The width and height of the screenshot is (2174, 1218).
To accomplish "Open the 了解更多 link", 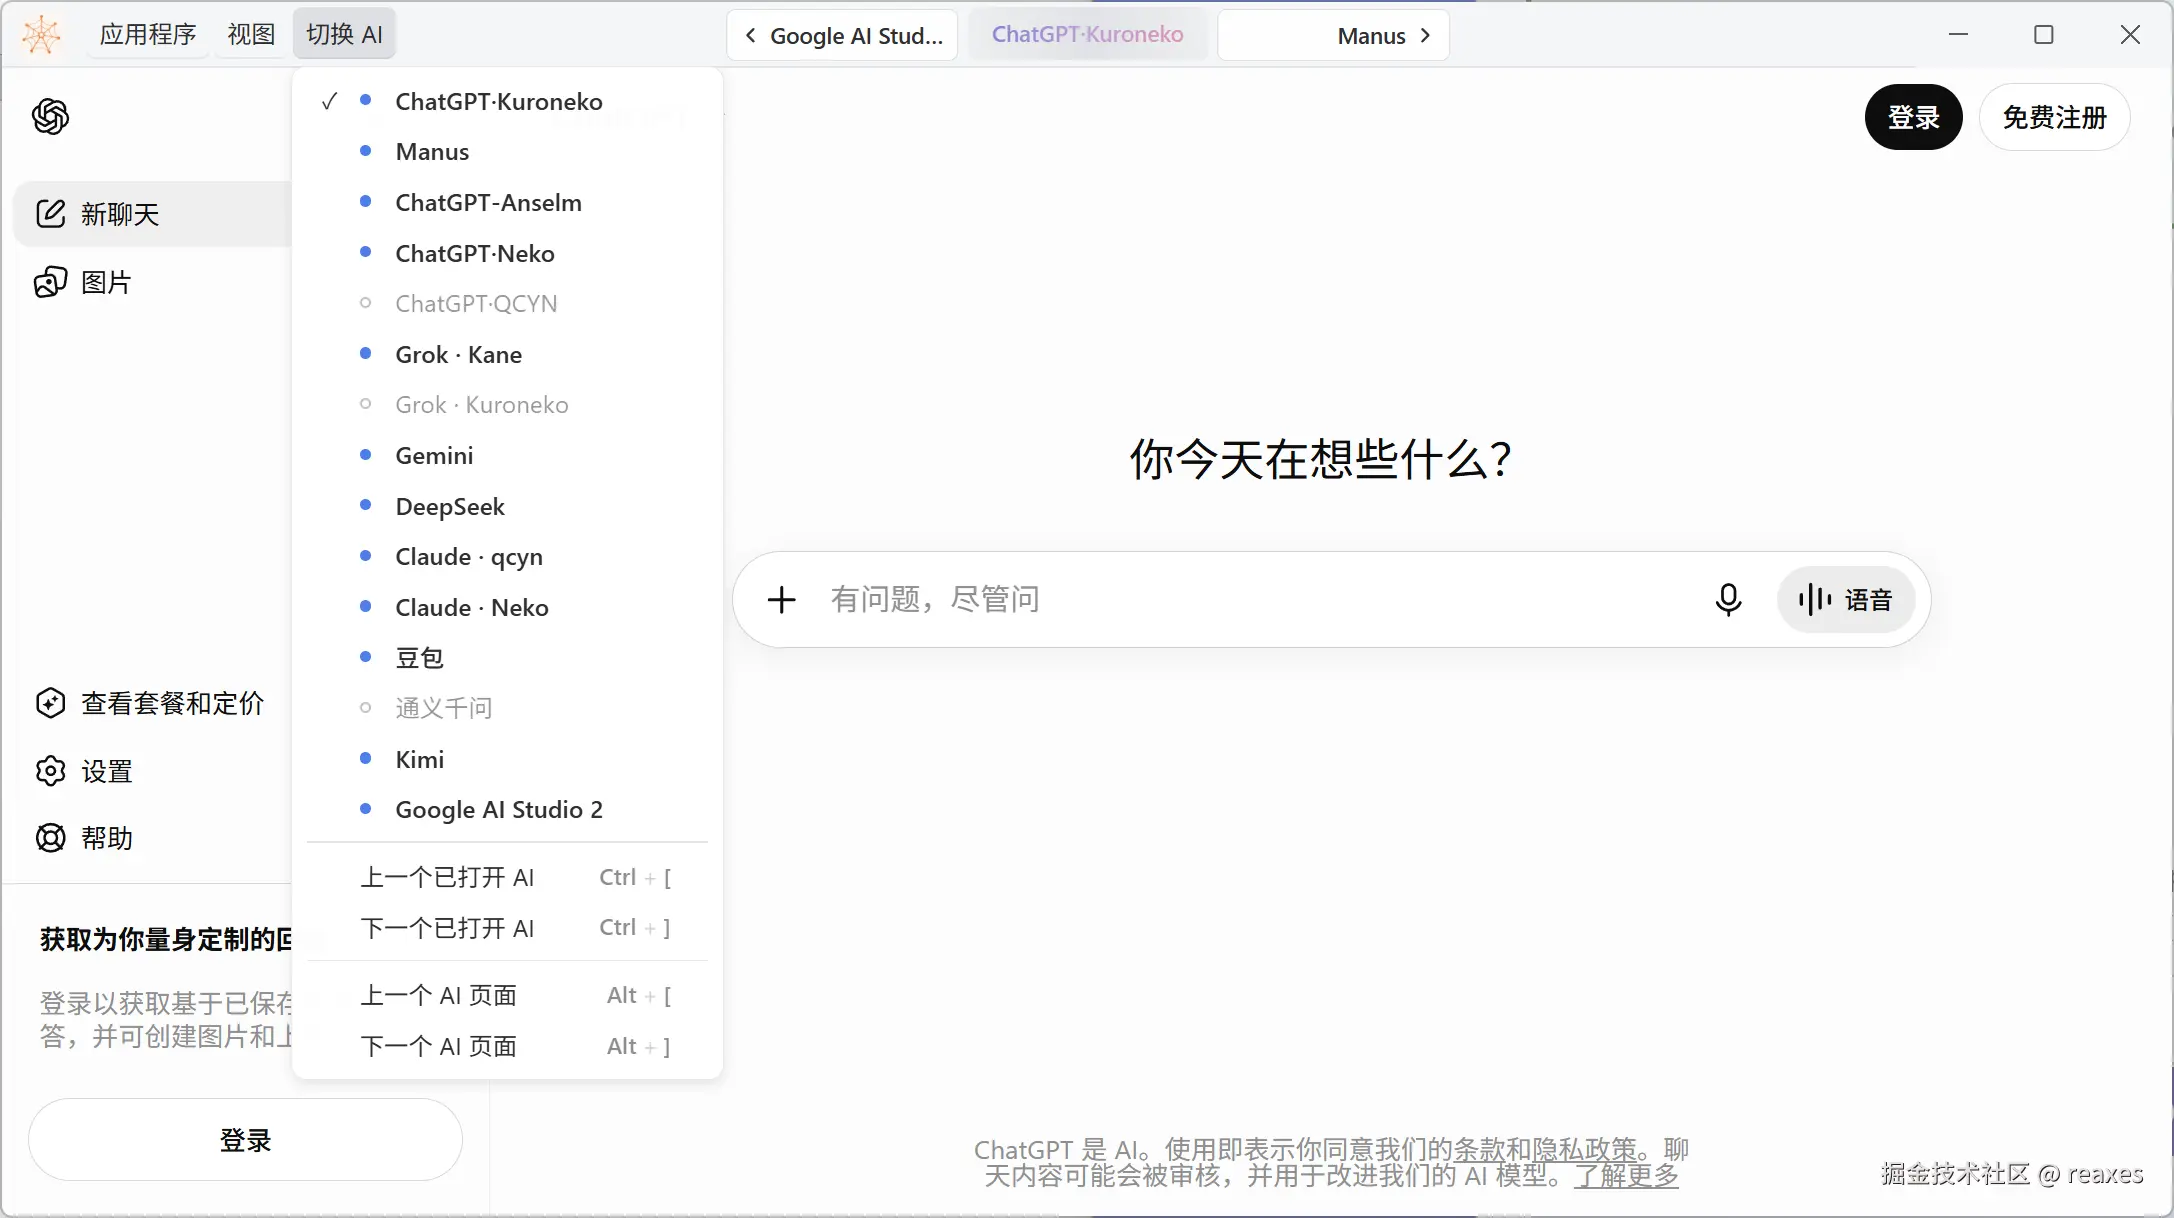I will [1626, 1176].
